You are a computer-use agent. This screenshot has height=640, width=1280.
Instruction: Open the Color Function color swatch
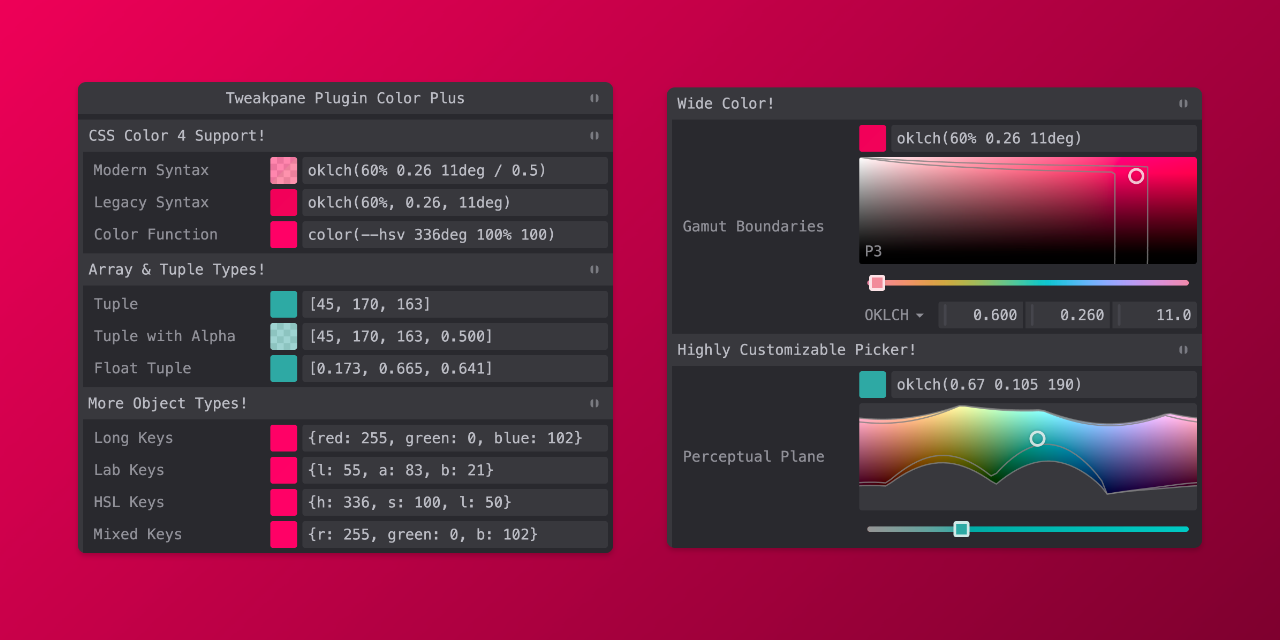[x=283, y=234]
